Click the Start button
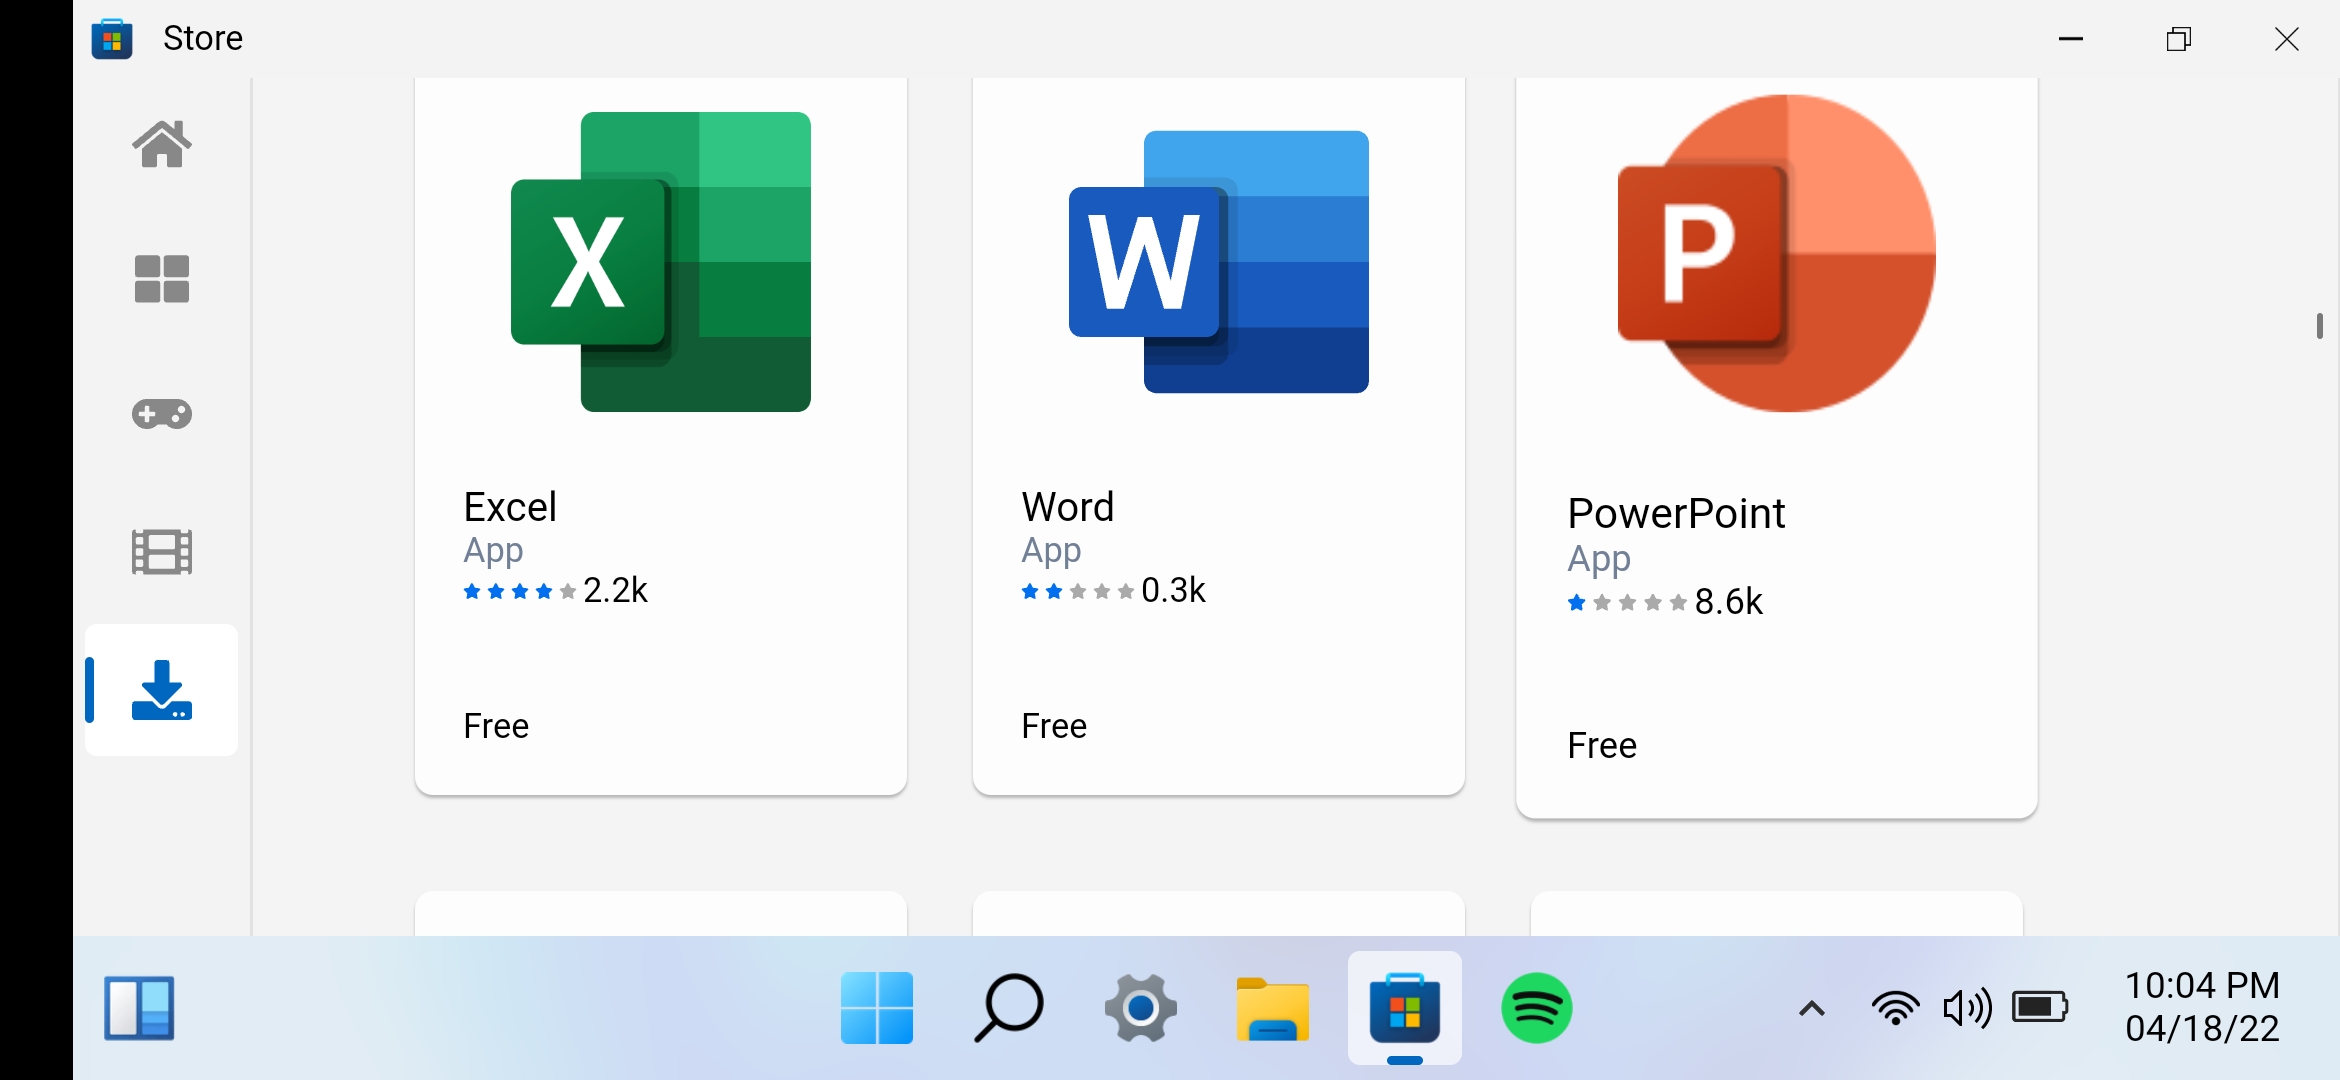 (x=876, y=1009)
